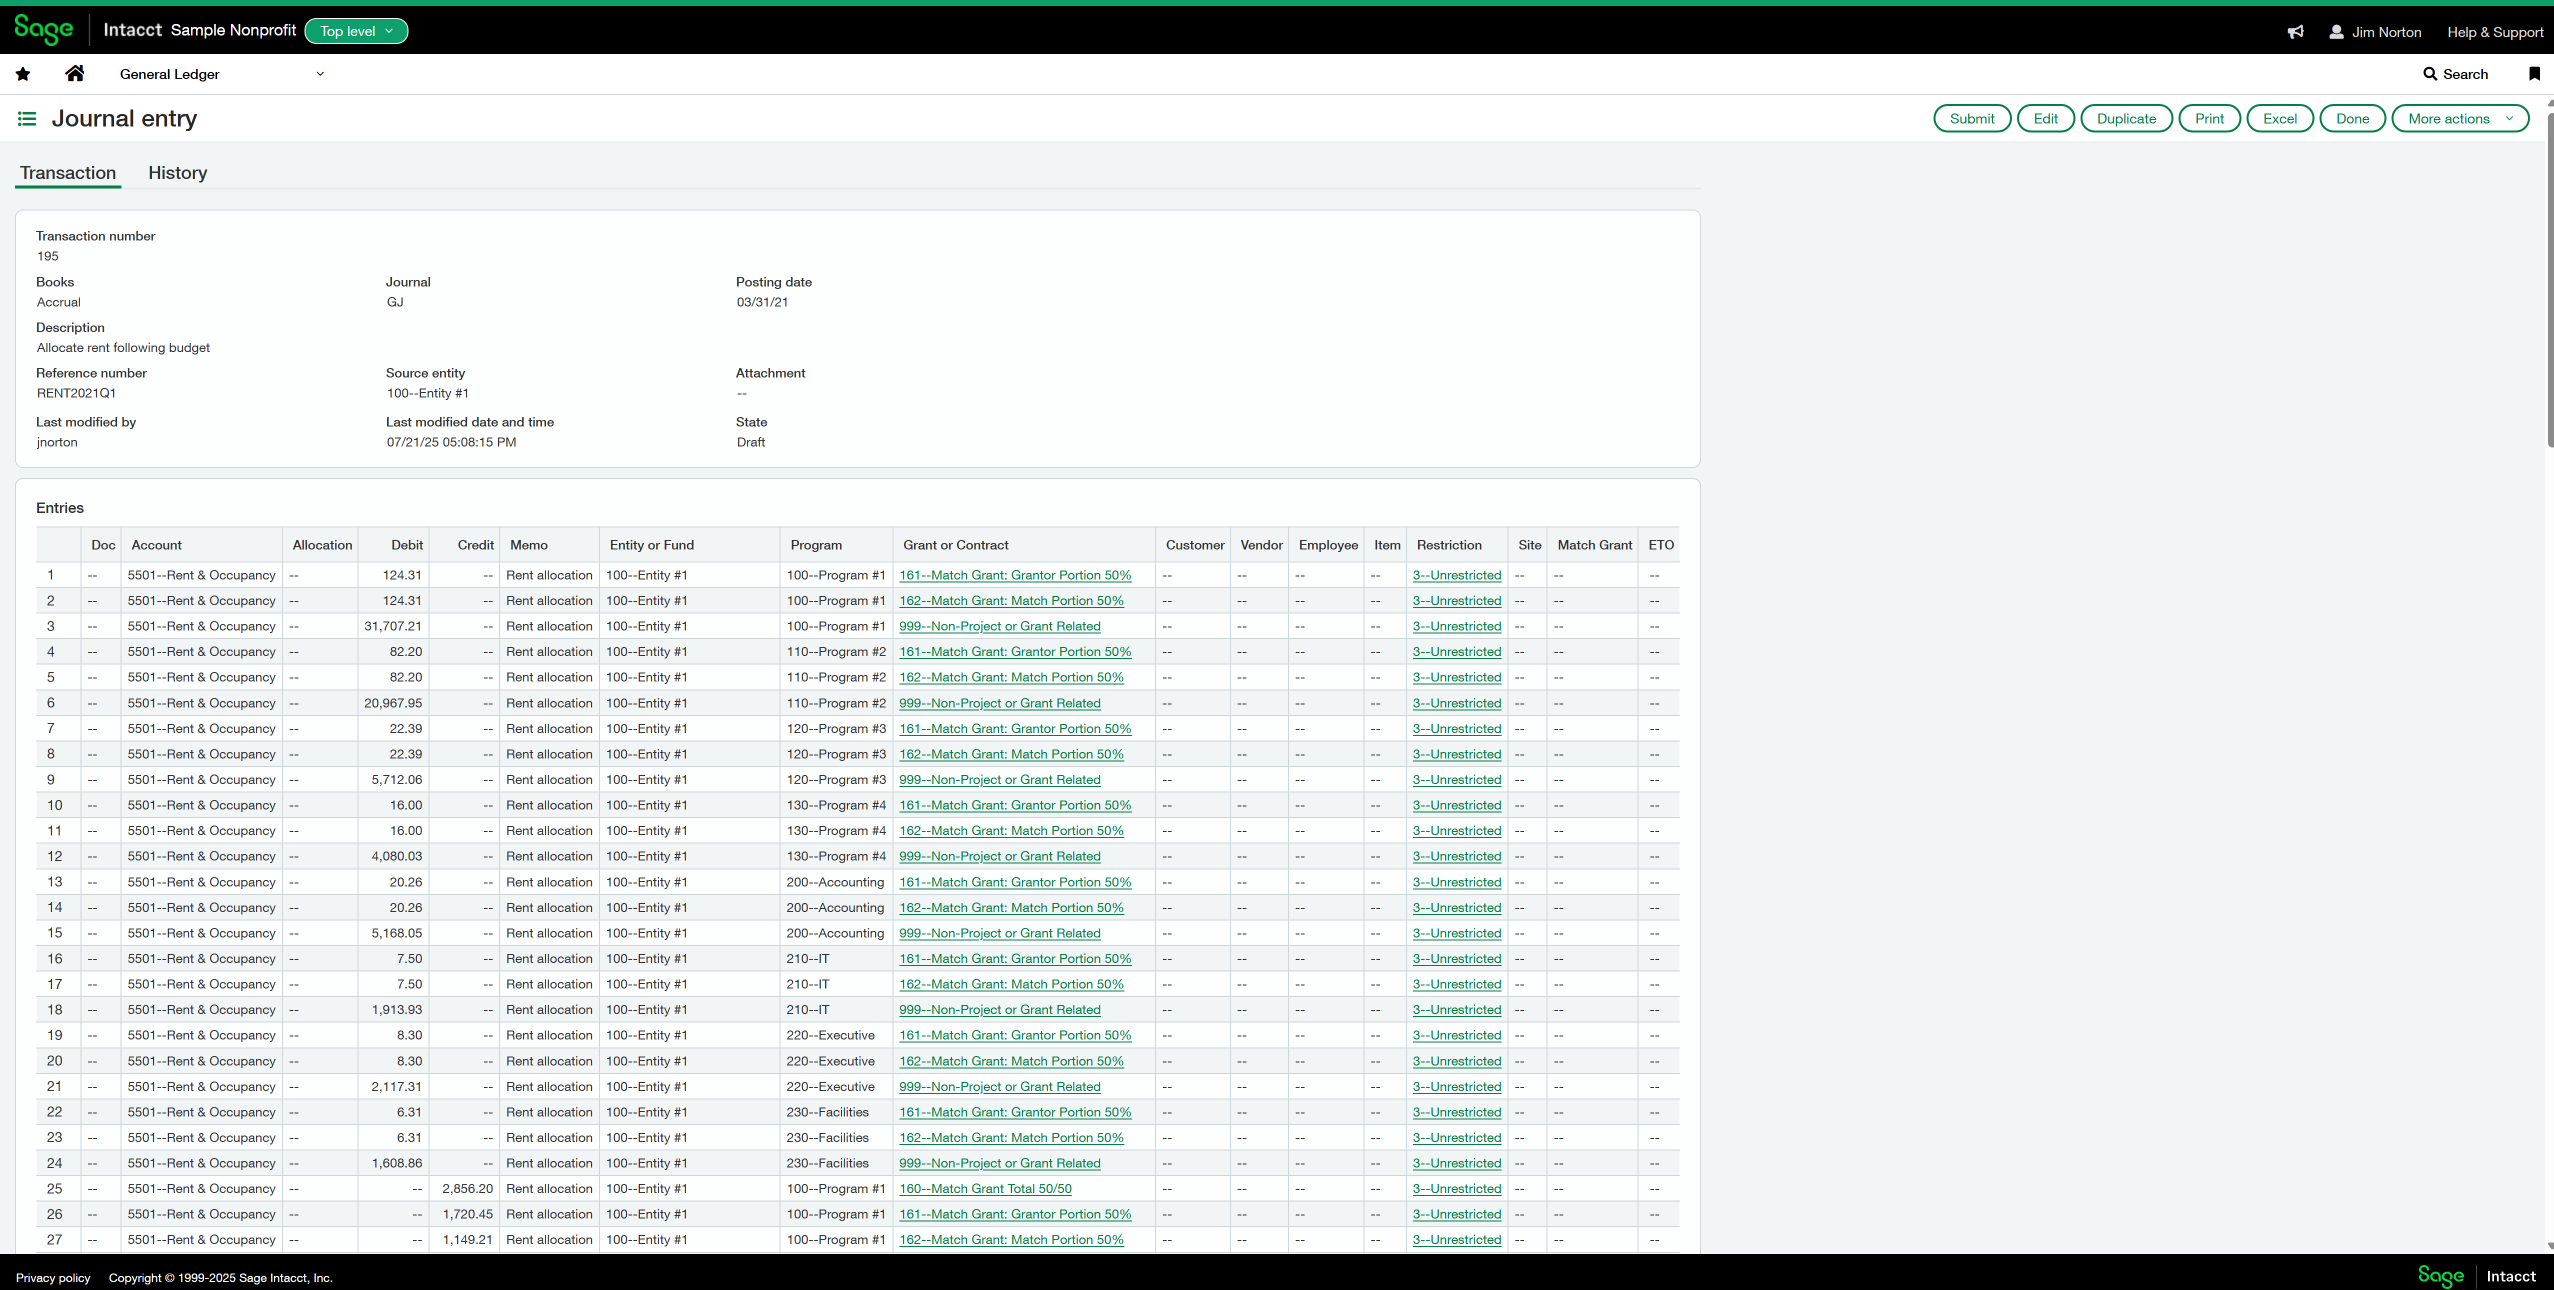Go to the home icon

tap(74, 74)
